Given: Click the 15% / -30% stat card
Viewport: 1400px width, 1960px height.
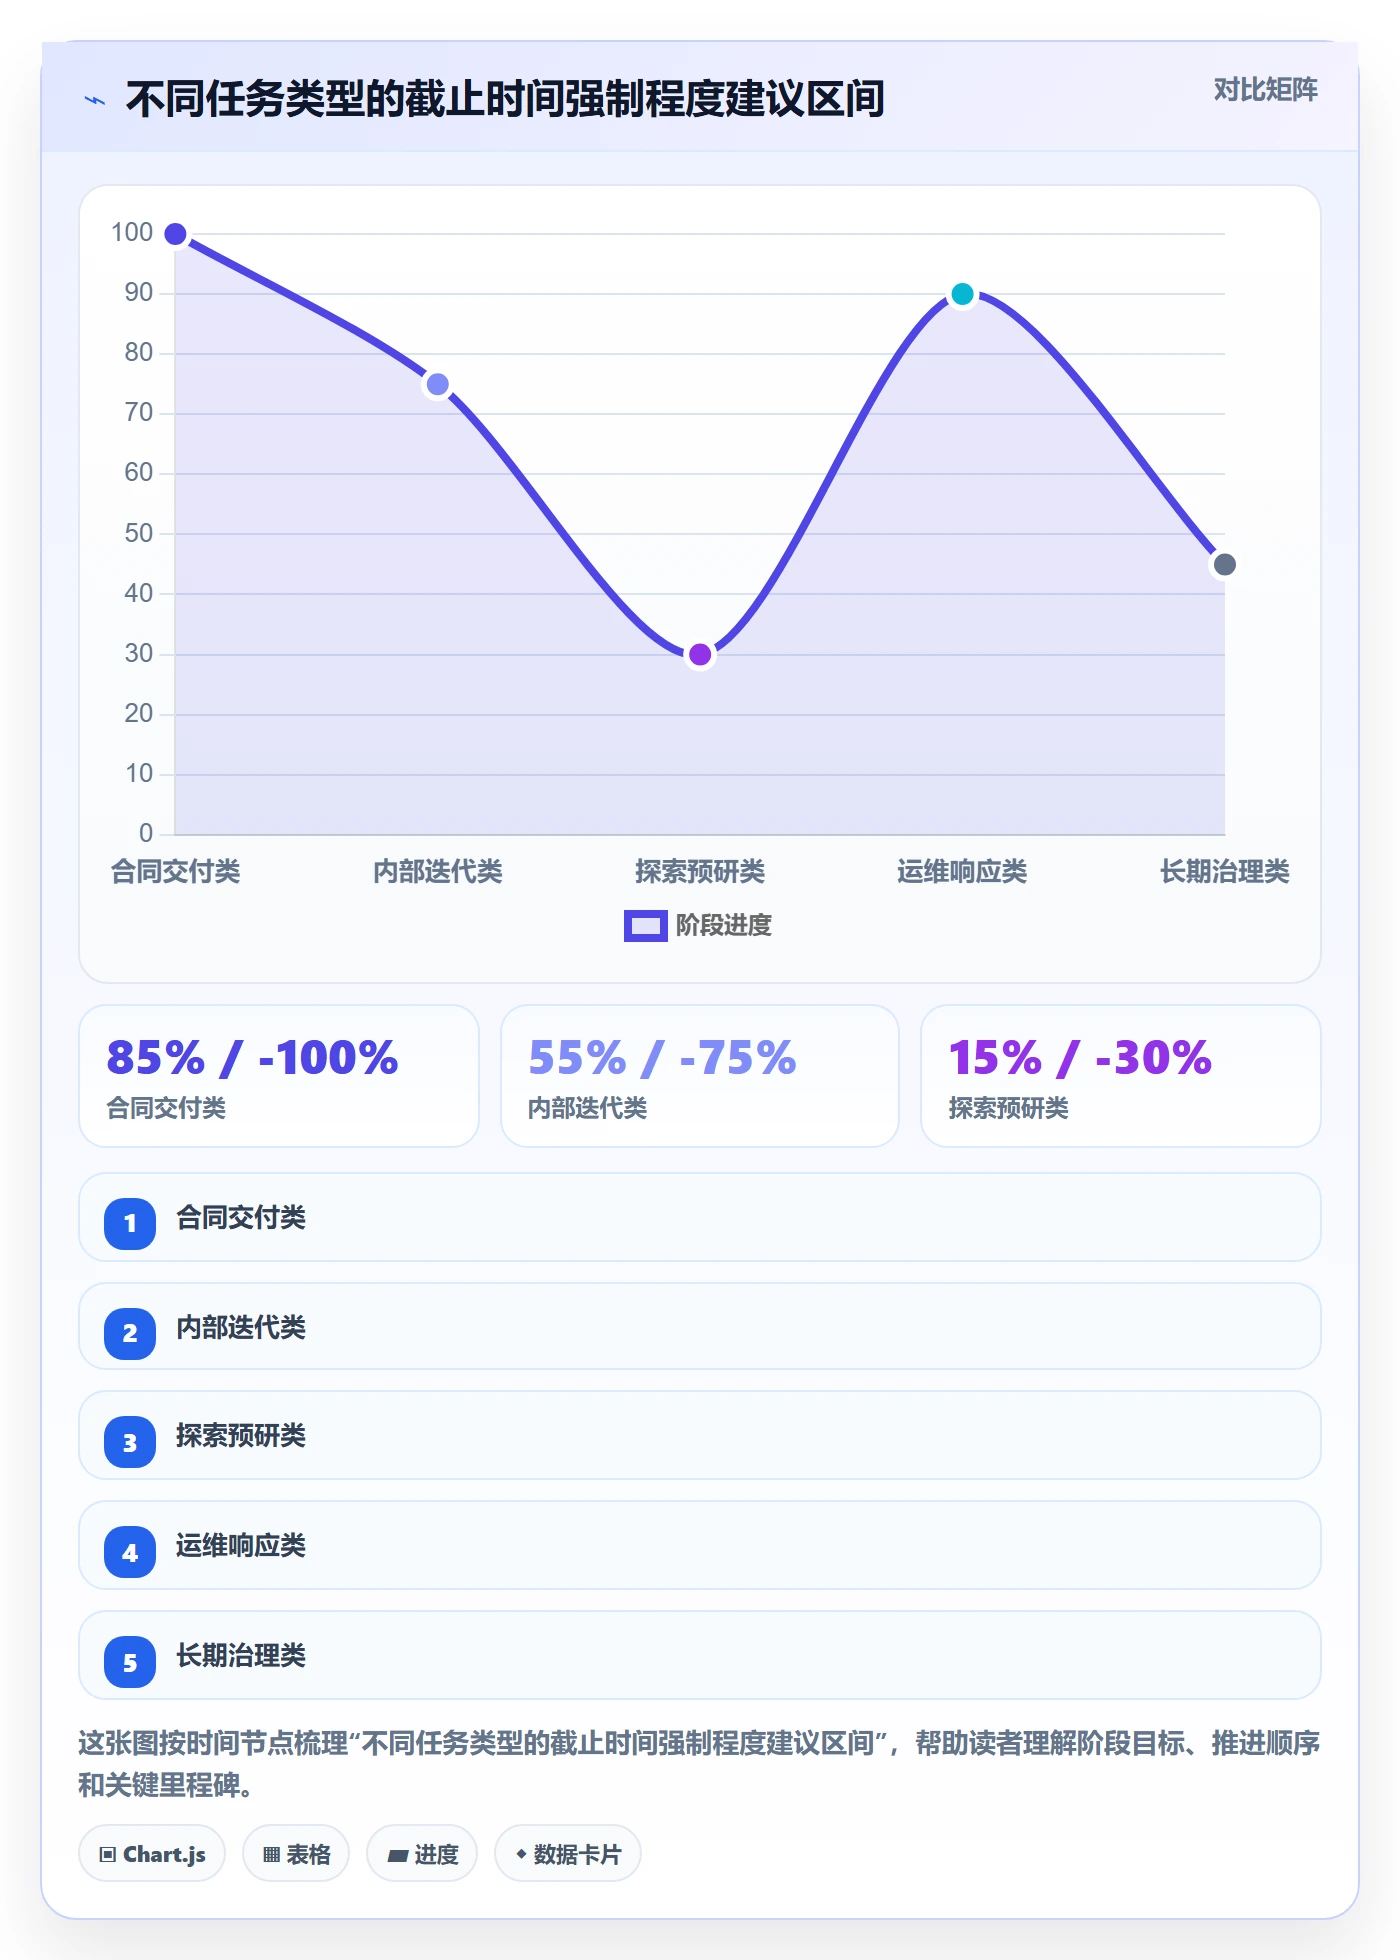Looking at the screenshot, I should [1120, 1076].
